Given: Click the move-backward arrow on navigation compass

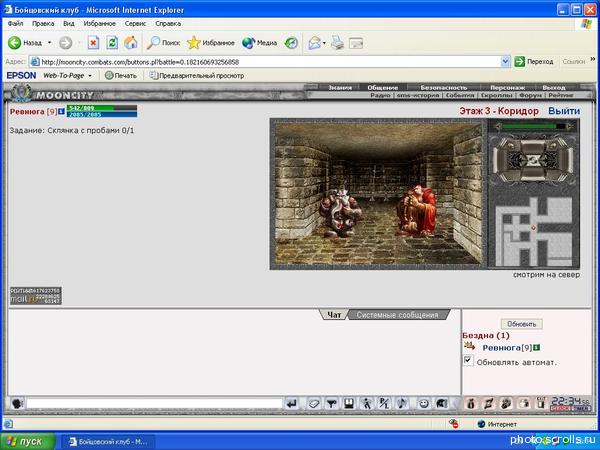Looking at the screenshot, I should [533, 175].
